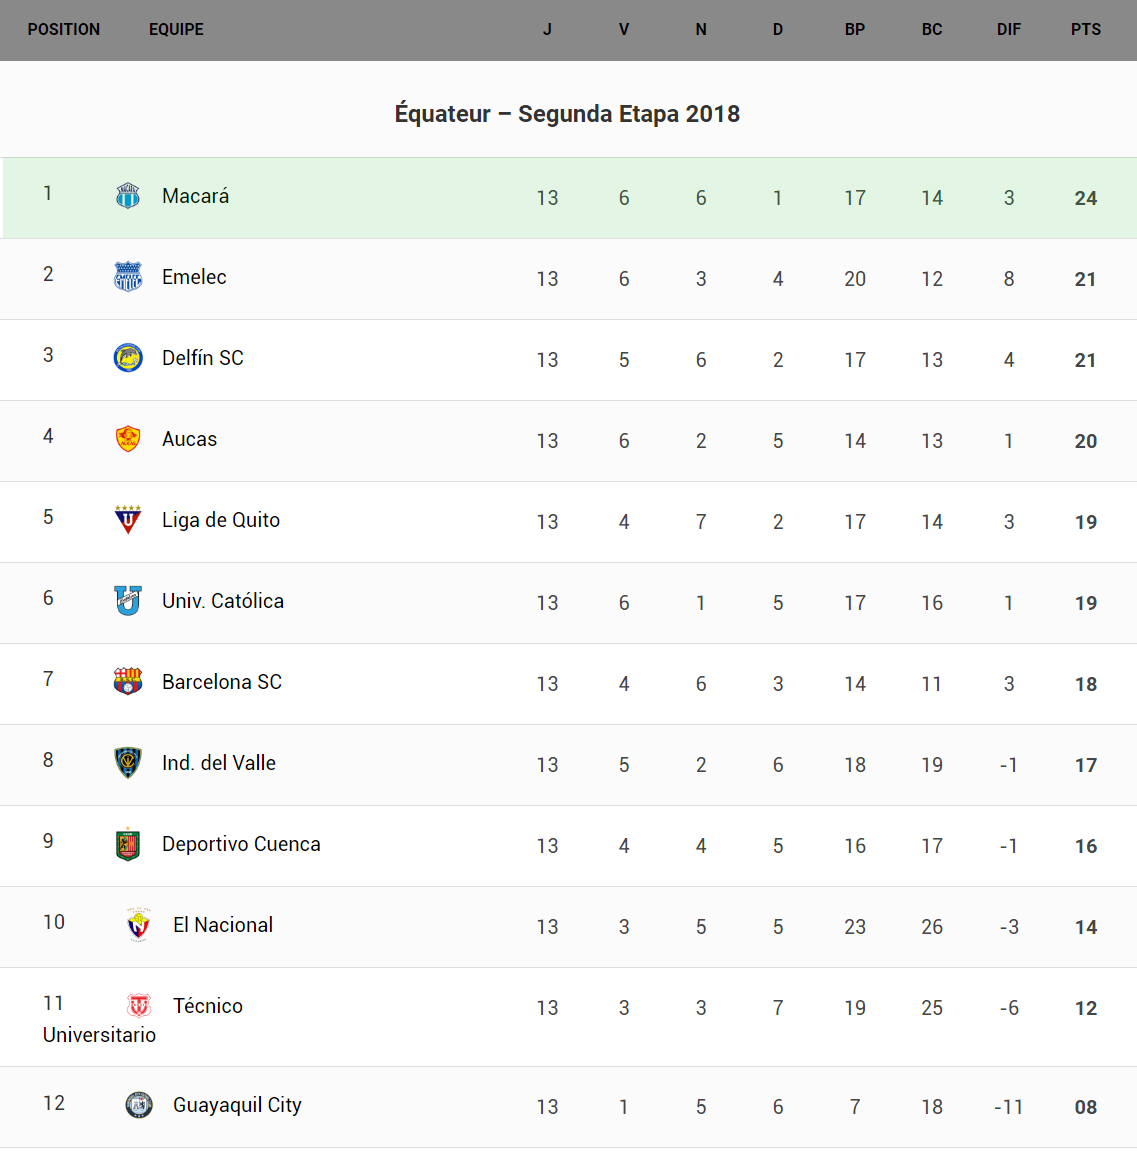Click the Guayaquil City team name
Screen dimensions: 1137x1155
click(237, 1105)
